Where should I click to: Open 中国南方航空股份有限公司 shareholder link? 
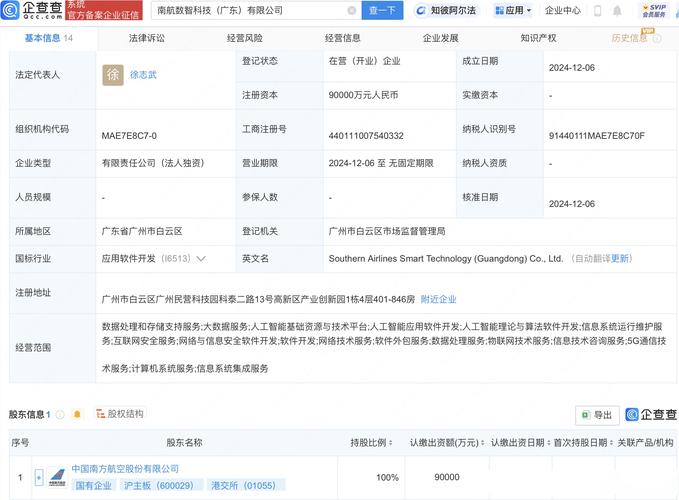tap(125, 469)
